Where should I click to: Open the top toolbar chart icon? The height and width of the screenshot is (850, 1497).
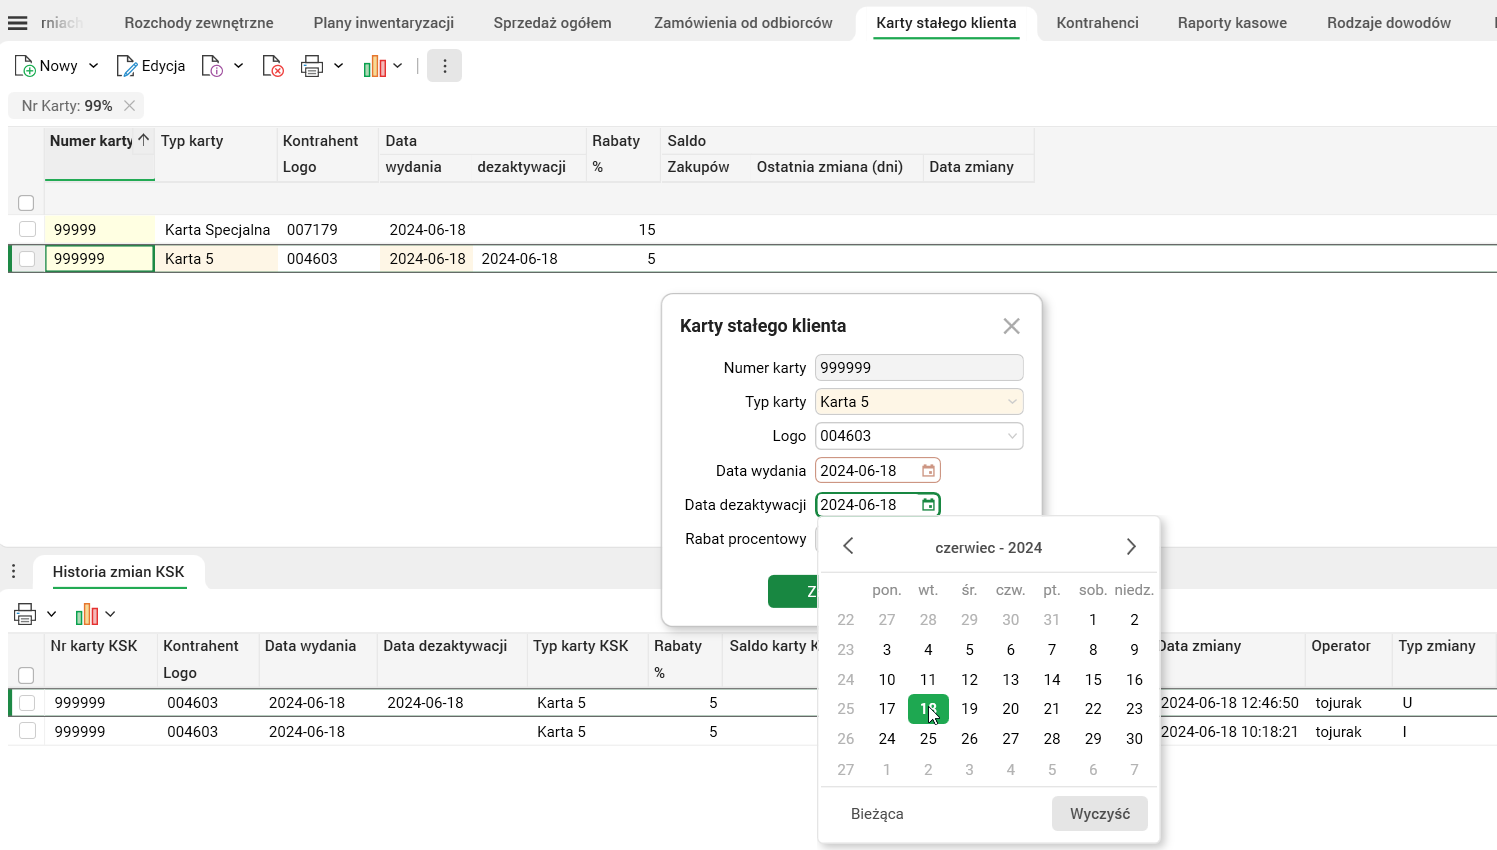tap(375, 66)
